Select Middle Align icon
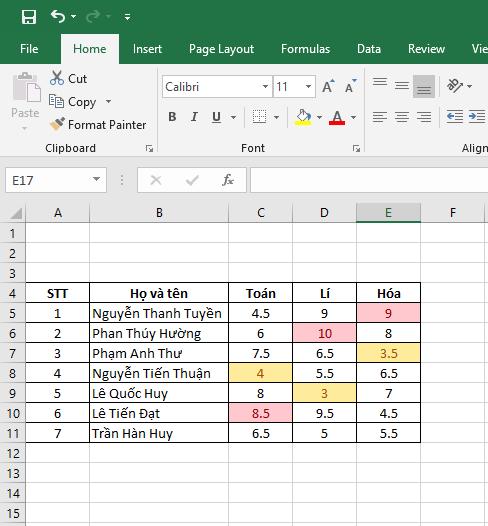Screen dimensions: 488x526 tap(402, 86)
